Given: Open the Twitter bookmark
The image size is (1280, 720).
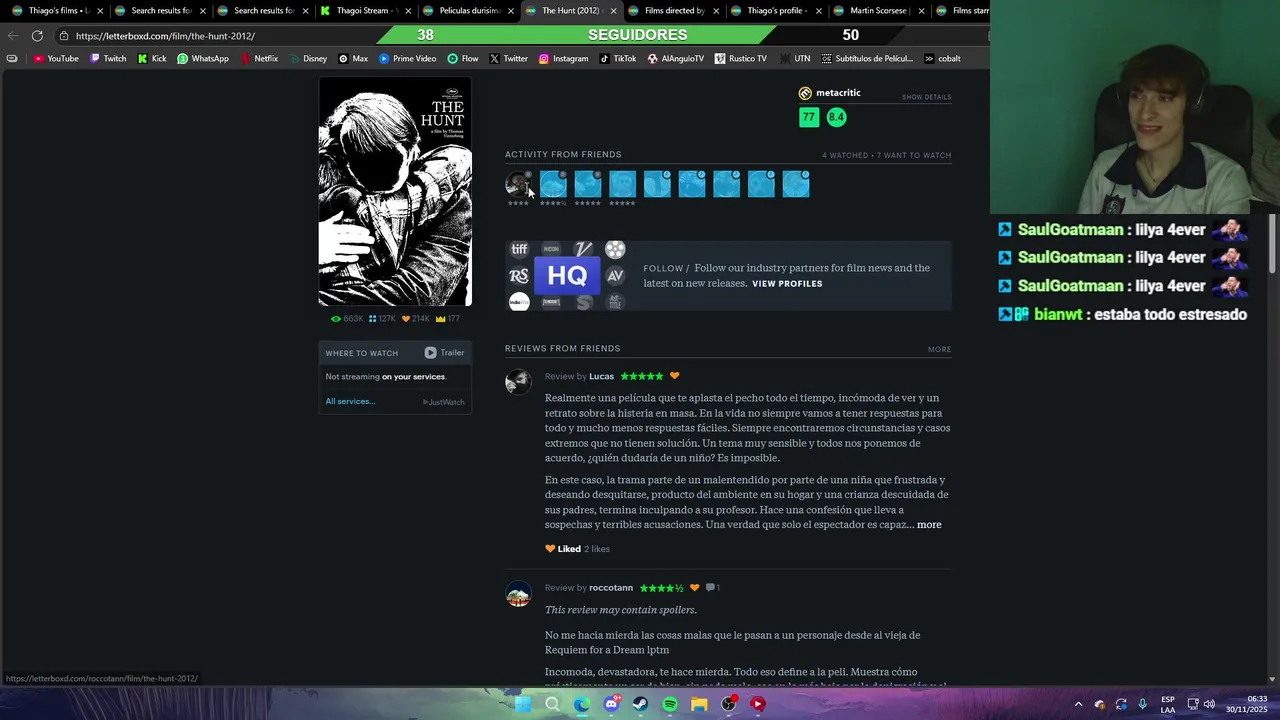Looking at the screenshot, I should point(508,58).
